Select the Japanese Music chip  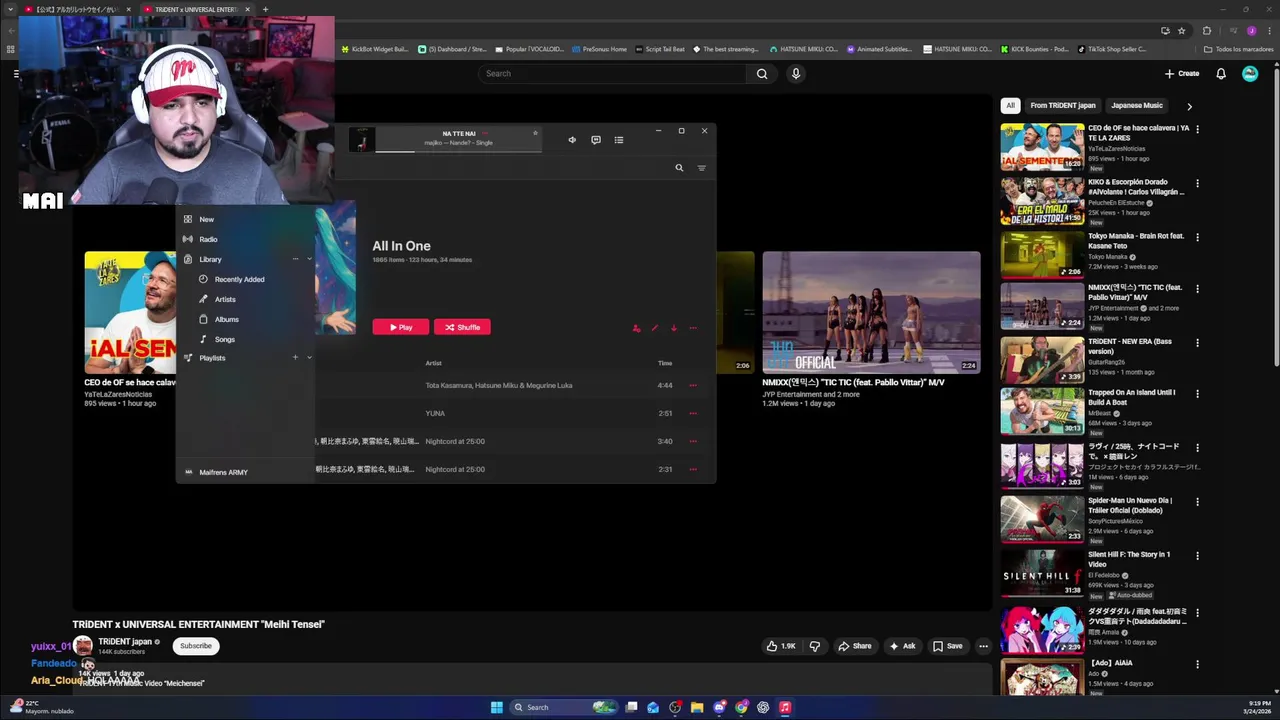[x=1137, y=105]
